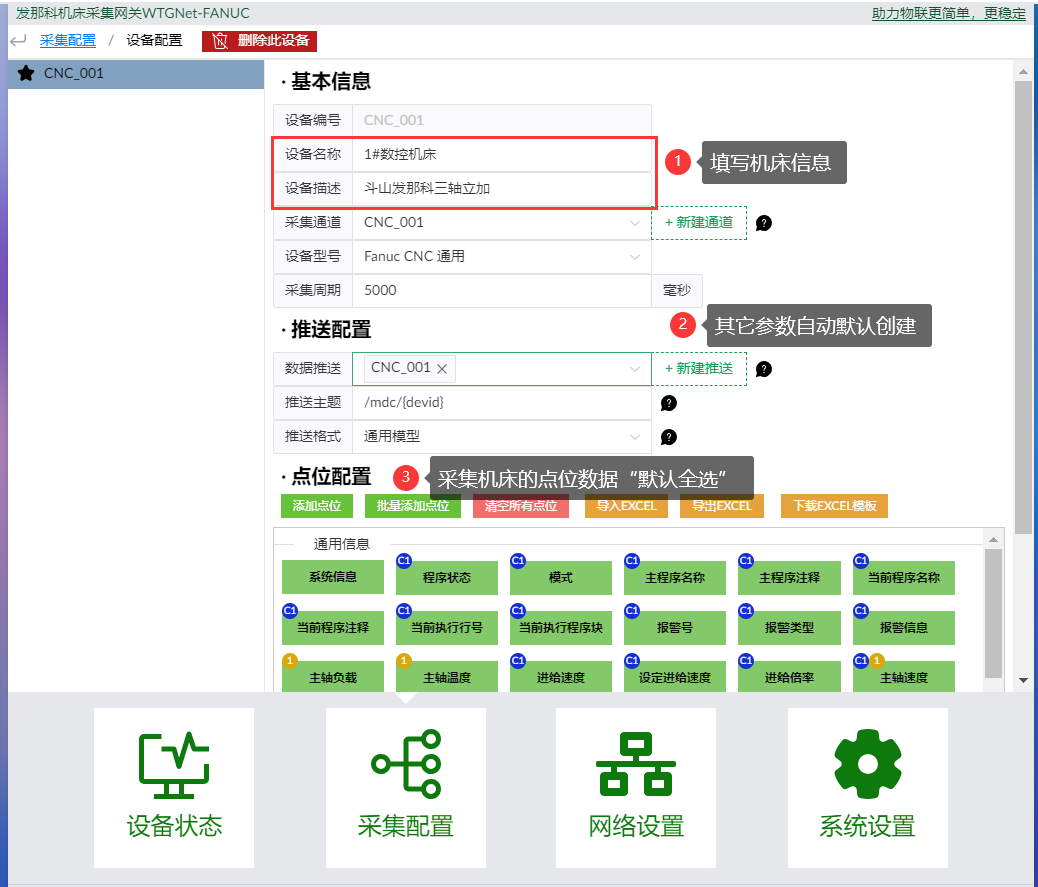Click the 采集周期 5000 input field
The image size is (1038, 887).
tap(502, 290)
